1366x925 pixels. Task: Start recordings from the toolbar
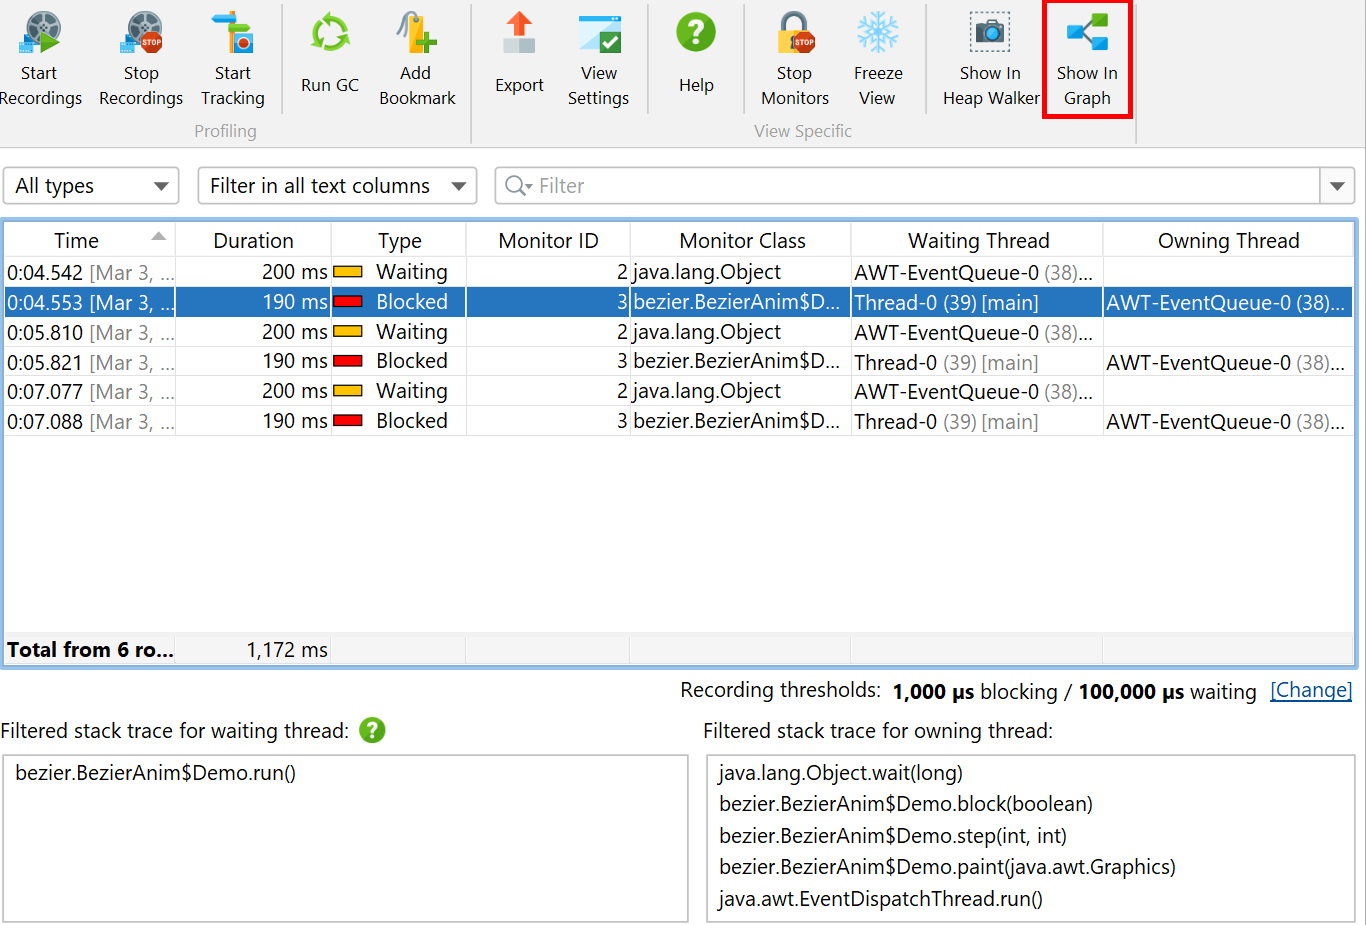40,60
